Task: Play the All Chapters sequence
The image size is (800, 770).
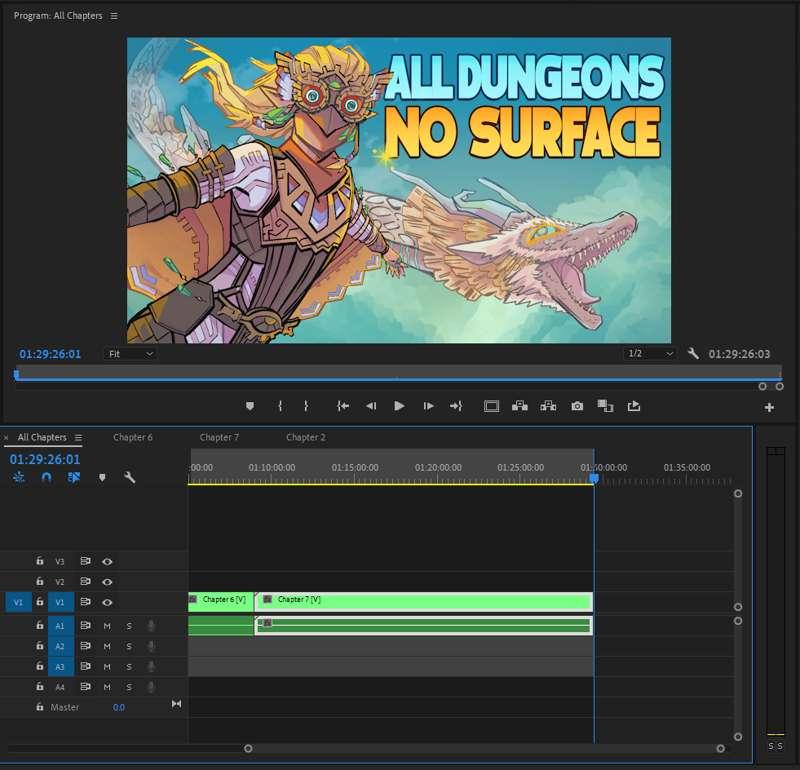Action: [x=399, y=406]
